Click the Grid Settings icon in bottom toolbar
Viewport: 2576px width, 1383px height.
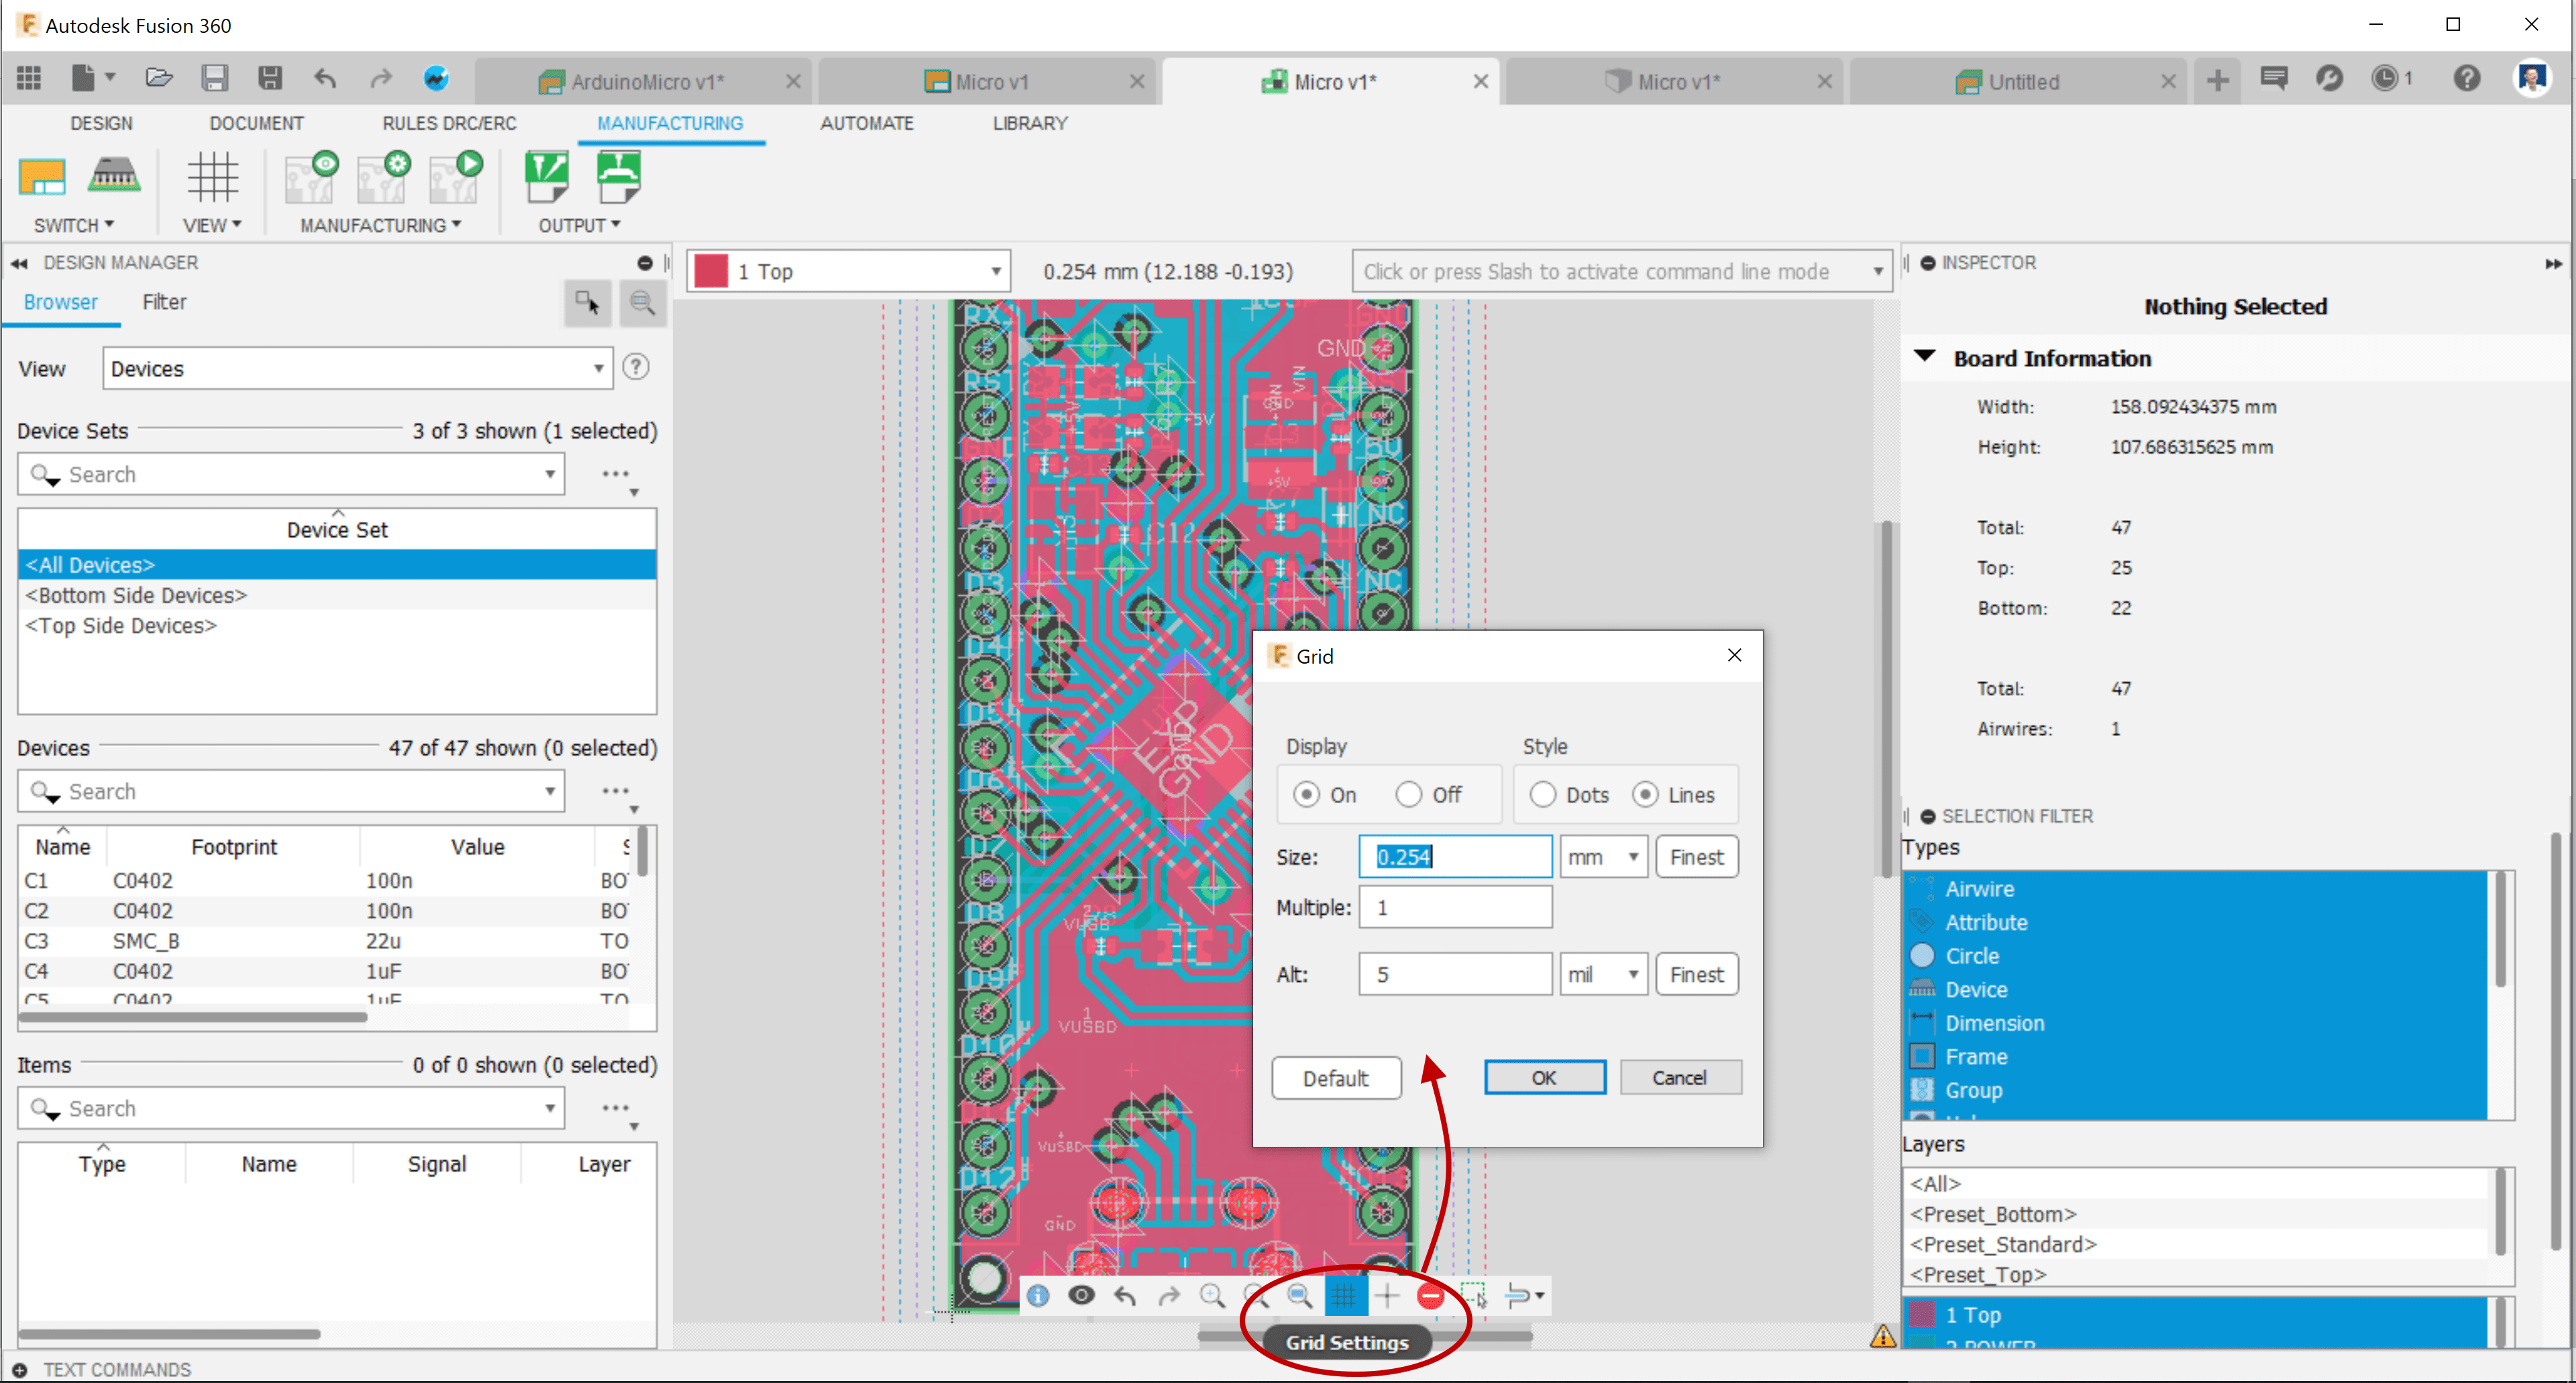coord(1344,1296)
